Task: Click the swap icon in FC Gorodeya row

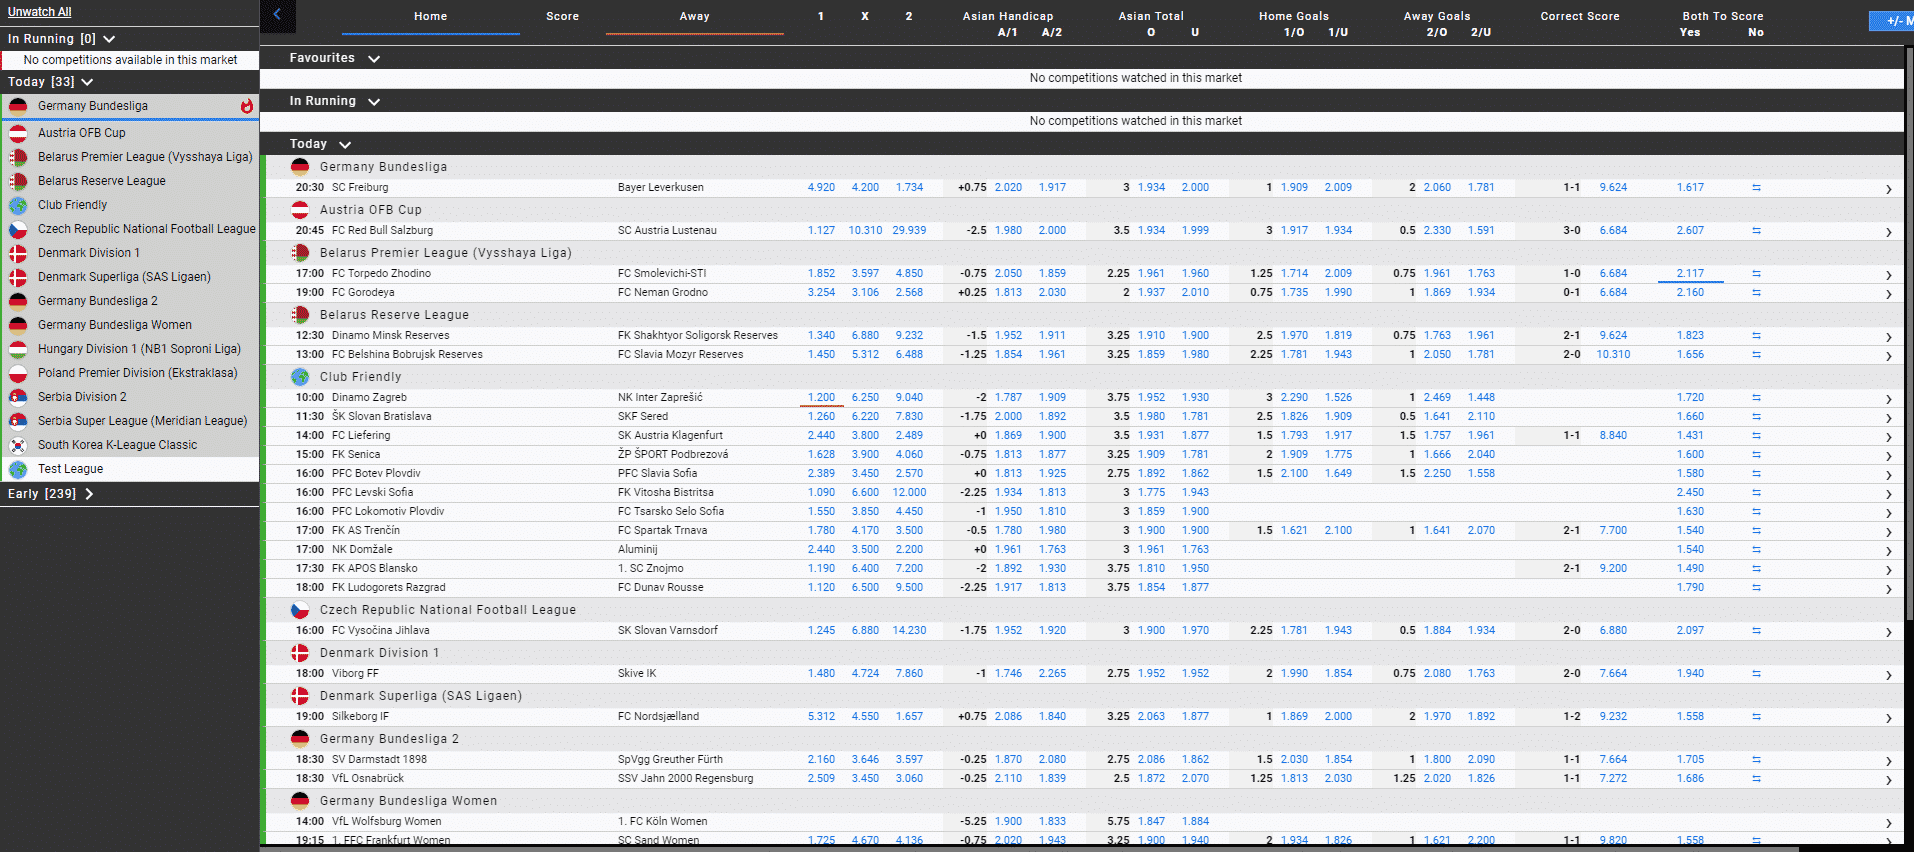Action: point(1756,293)
